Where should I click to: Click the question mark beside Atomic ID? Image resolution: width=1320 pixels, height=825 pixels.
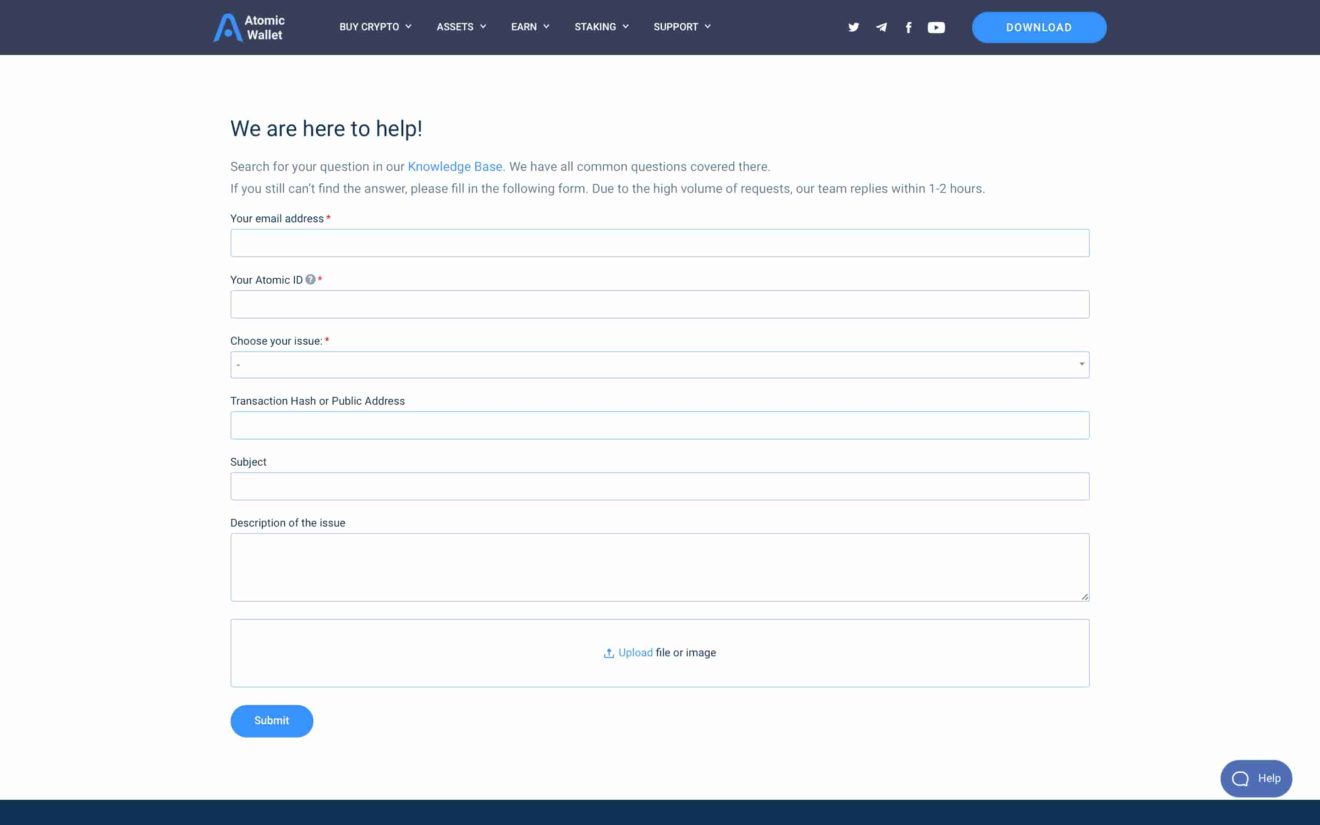pos(309,280)
